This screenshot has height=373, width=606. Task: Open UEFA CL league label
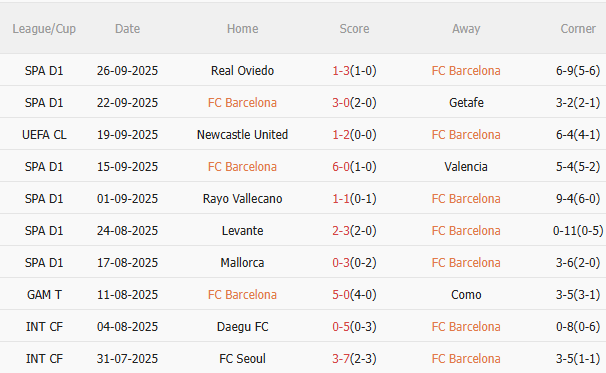click(44, 135)
